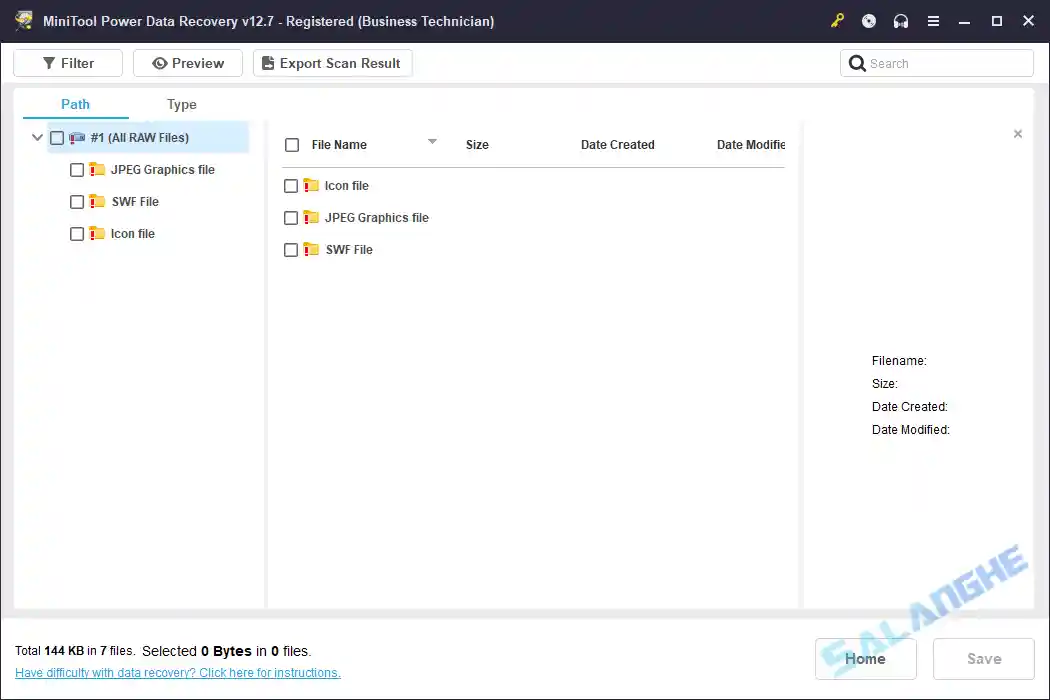Switch to the Type tab

[x=181, y=104]
